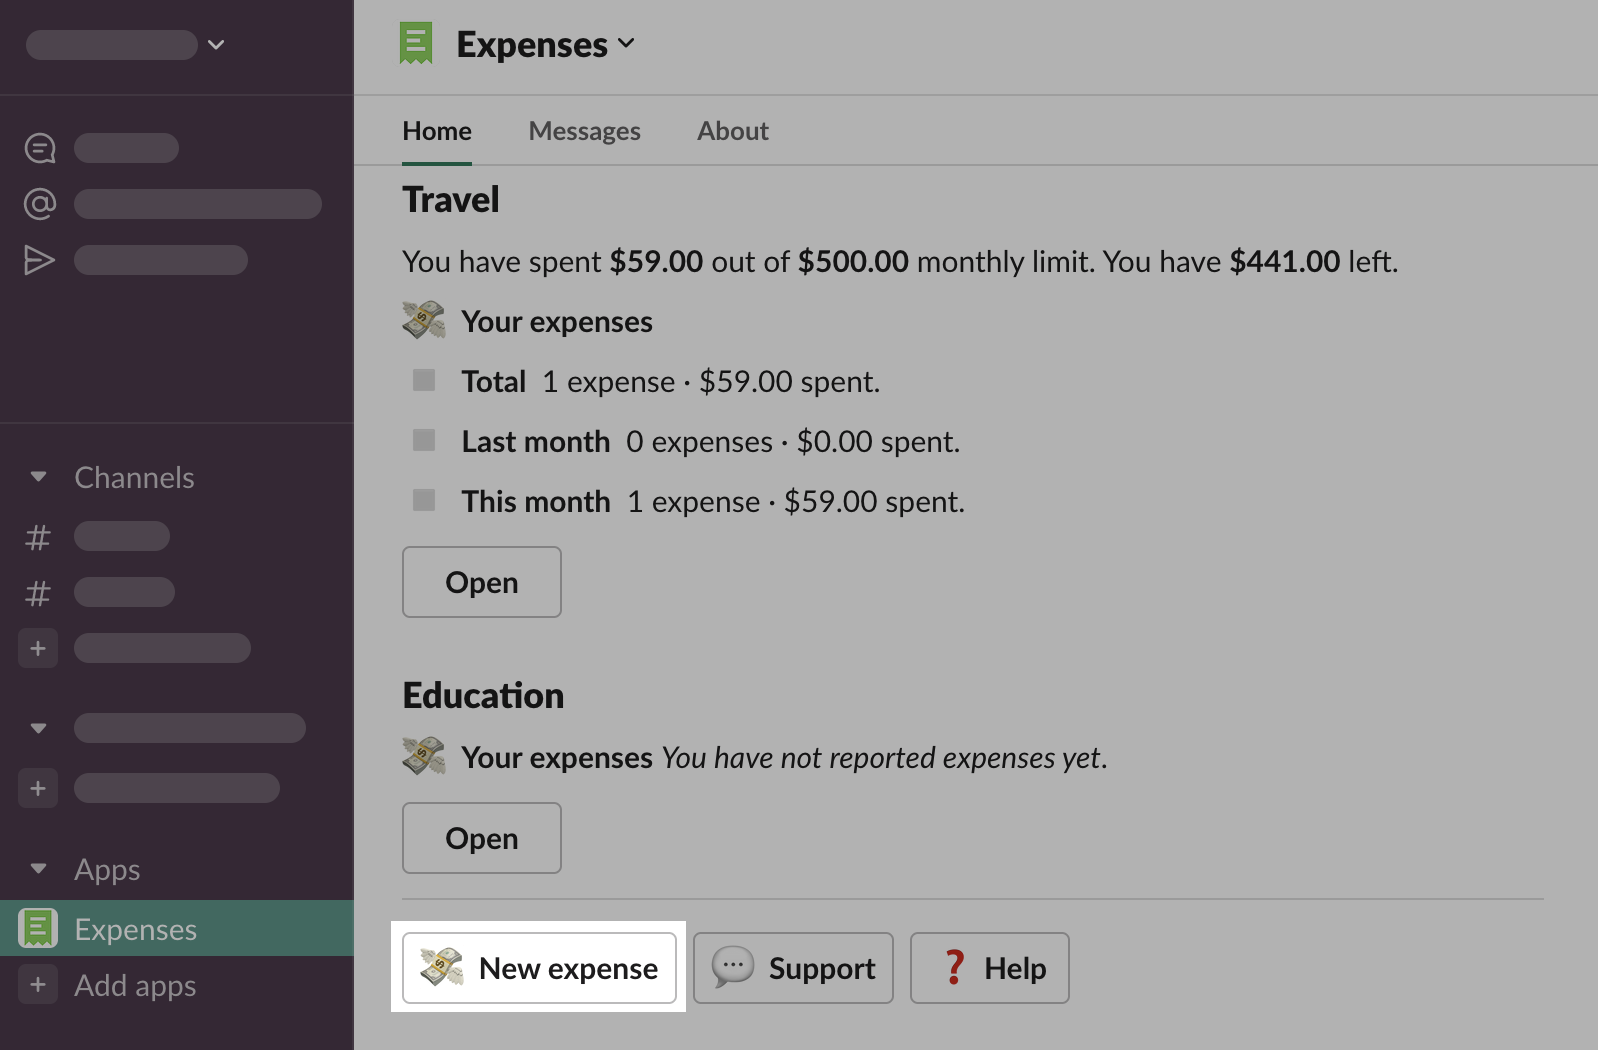Click the threads icon in sidebar
Image resolution: width=1598 pixels, height=1050 pixels.
click(40, 148)
